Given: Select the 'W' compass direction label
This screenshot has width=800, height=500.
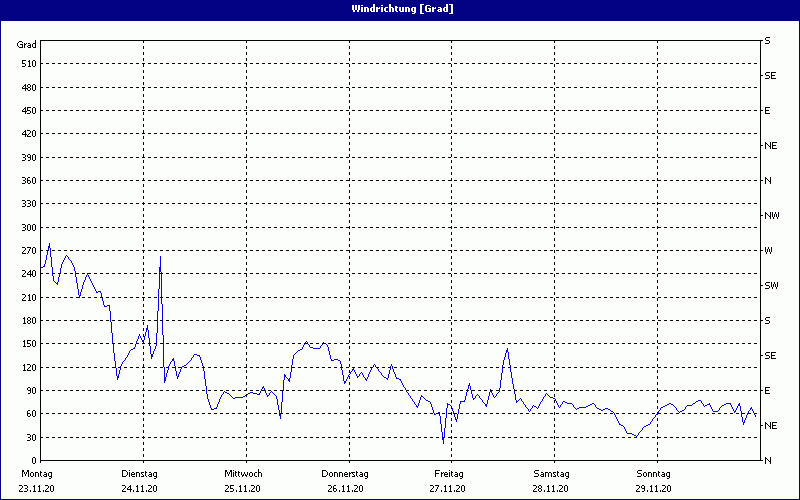Looking at the screenshot, I should 768,251.
